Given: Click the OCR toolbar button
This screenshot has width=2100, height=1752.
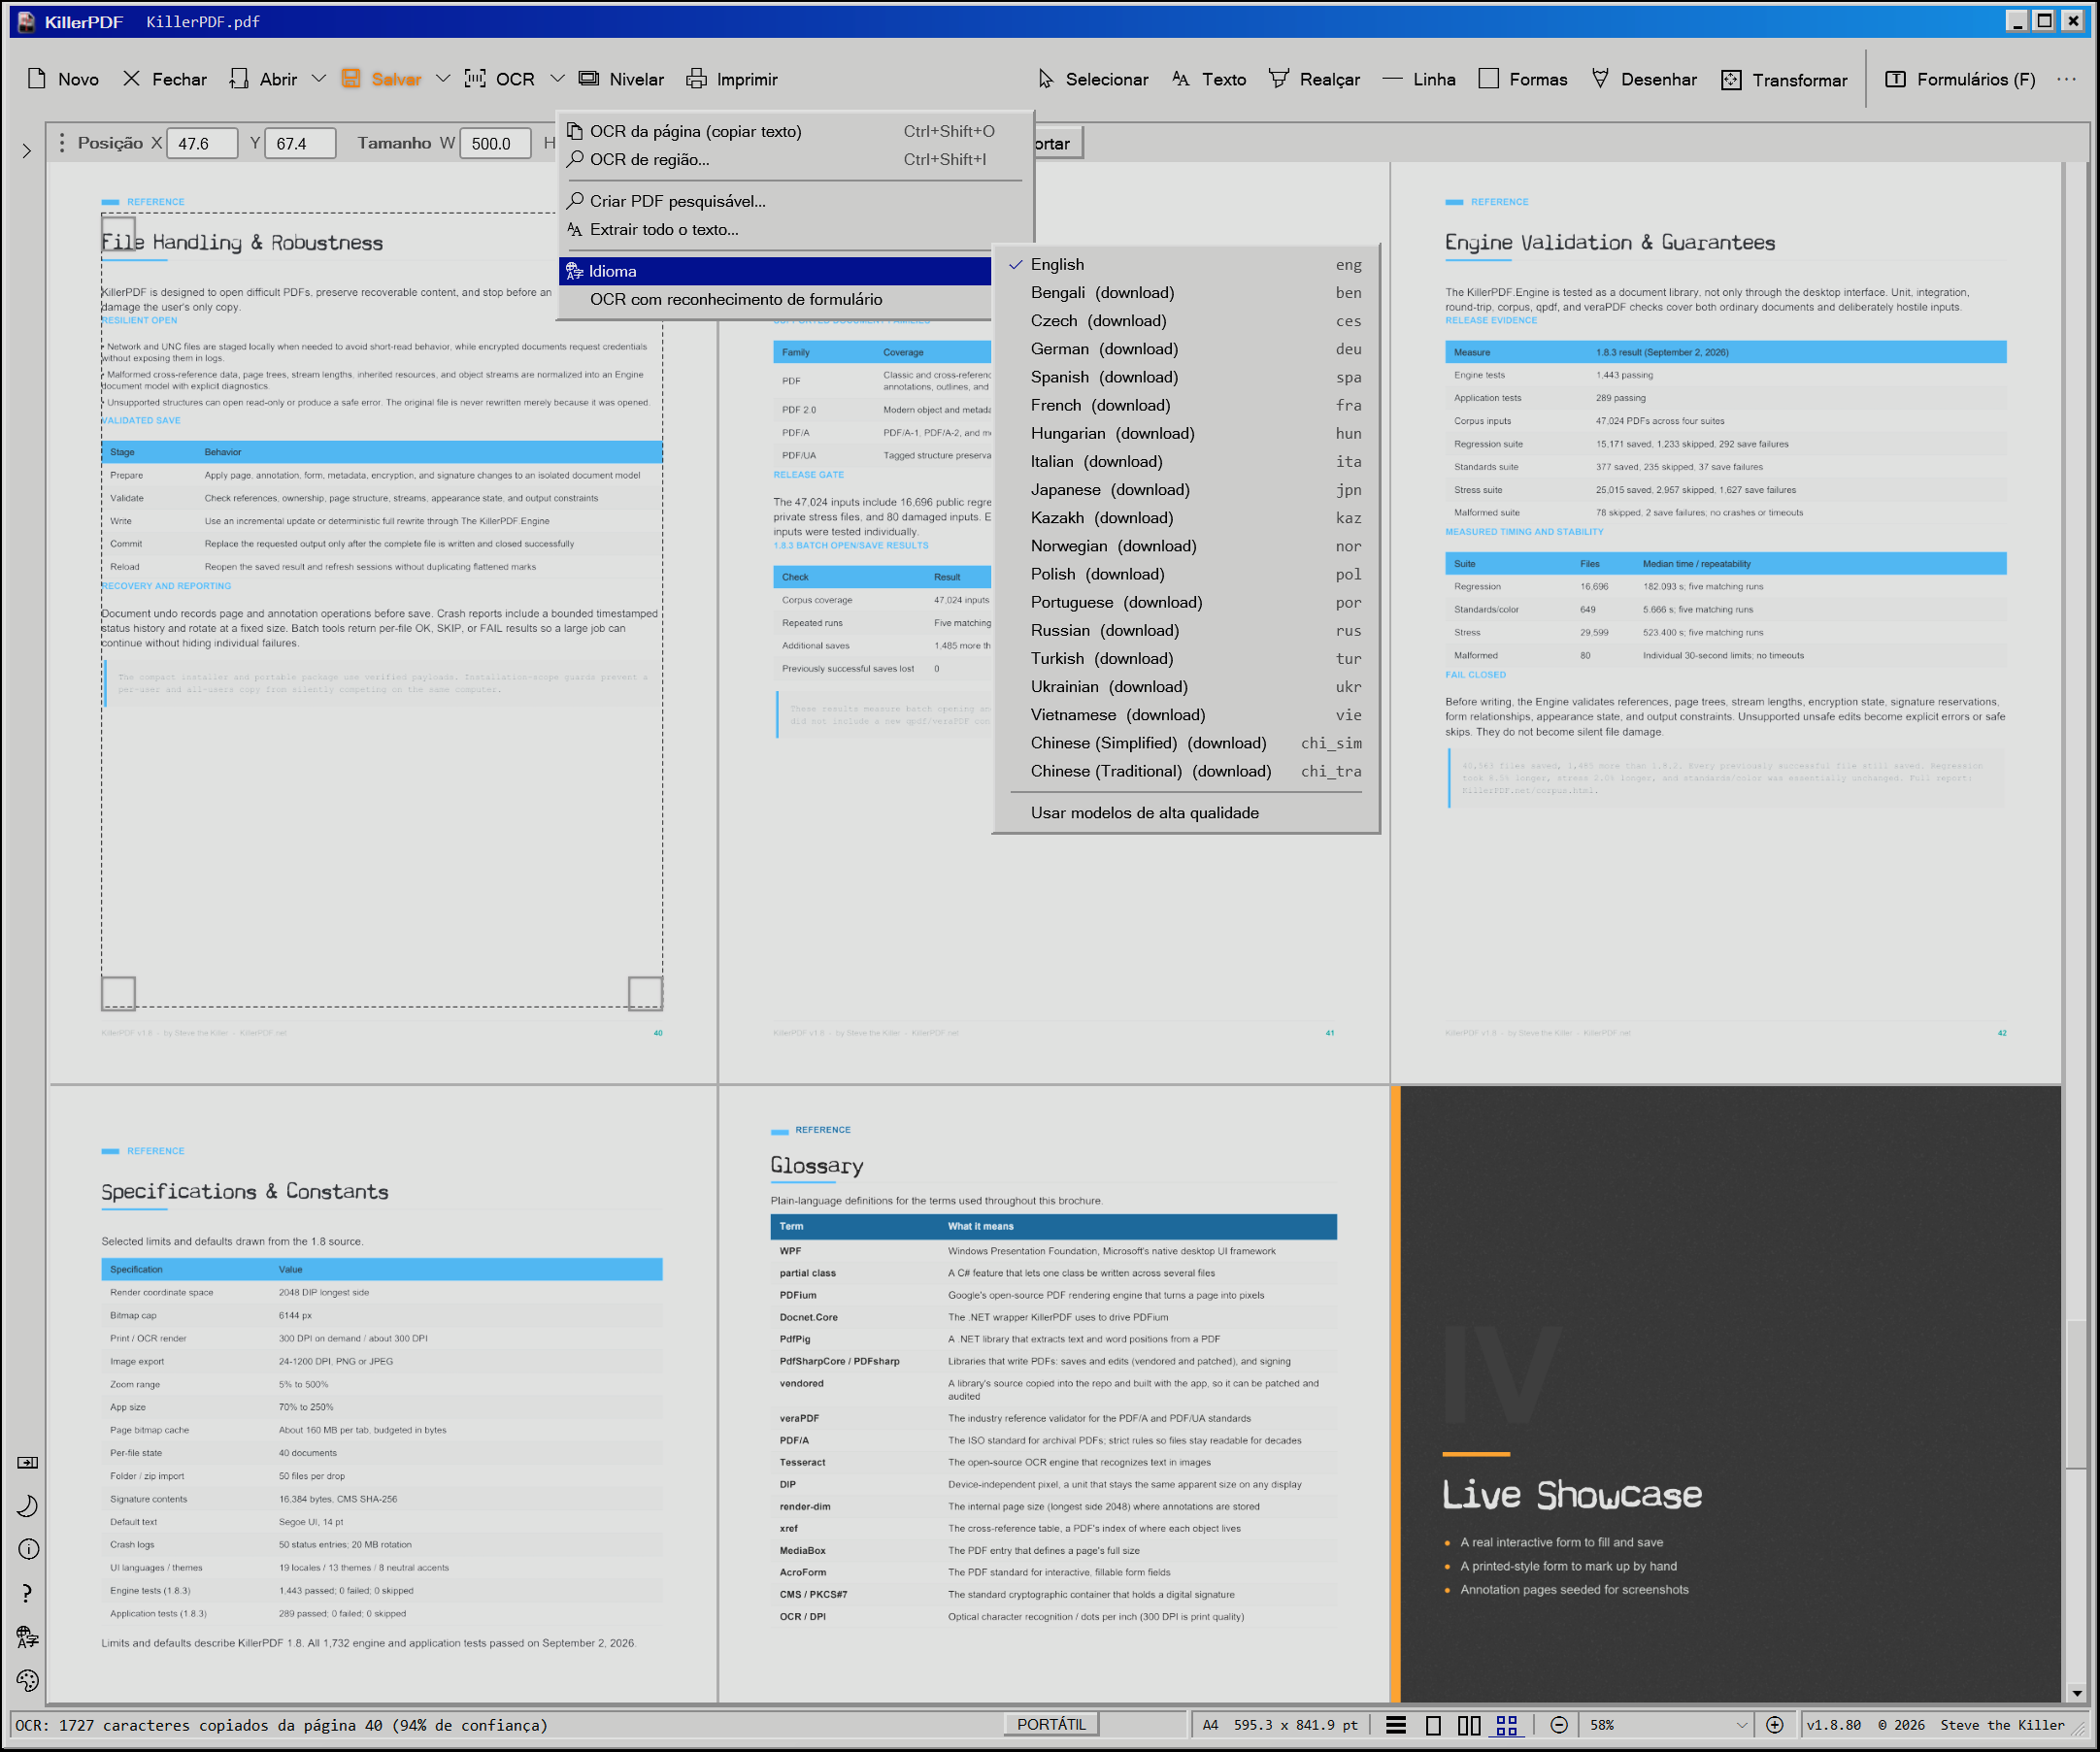Looking at the screenshot, I should tap(500, 79).
